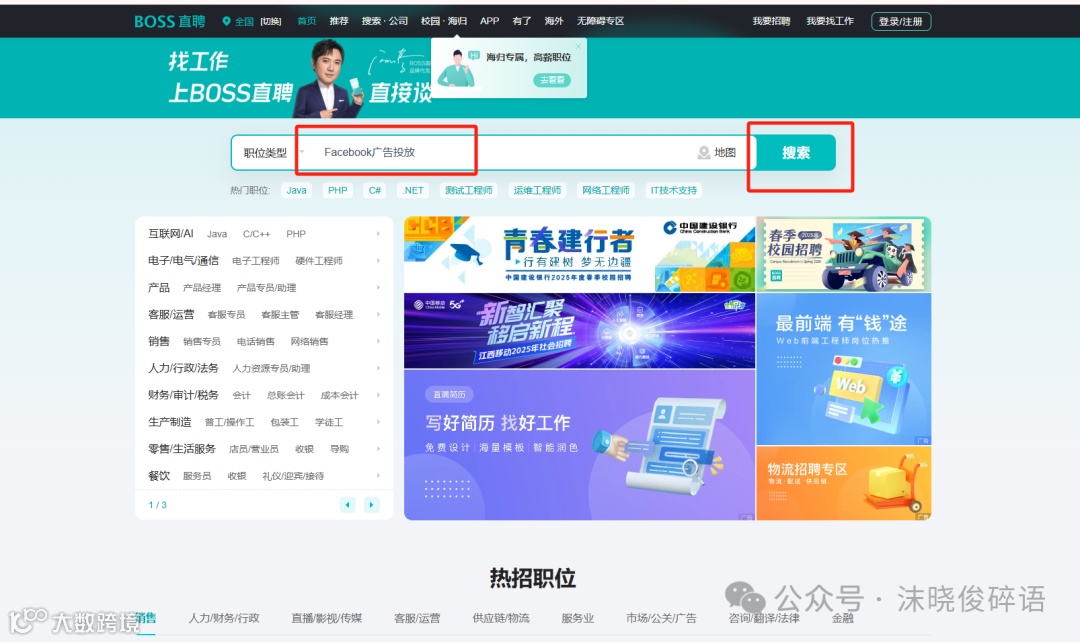
Task: Expand the 销售 category arrow
Action: click(x=378, y=342)
